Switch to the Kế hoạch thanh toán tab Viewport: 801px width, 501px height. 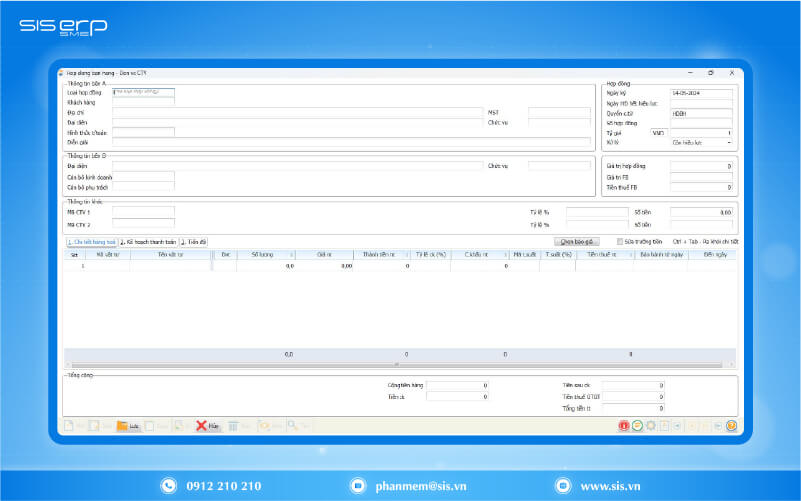(148, 241)
